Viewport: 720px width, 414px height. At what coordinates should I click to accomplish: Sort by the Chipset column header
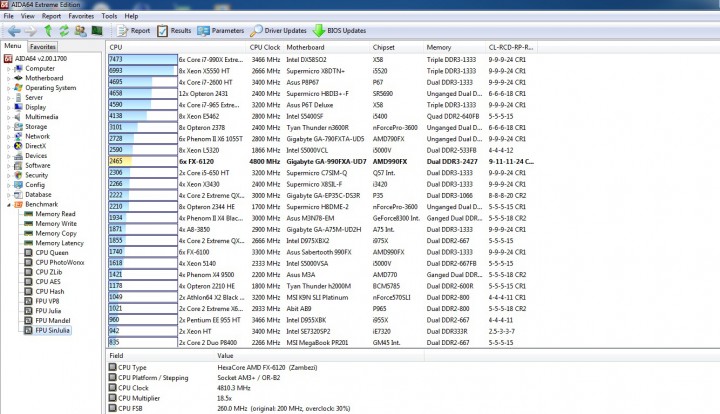tap(396, 47)
